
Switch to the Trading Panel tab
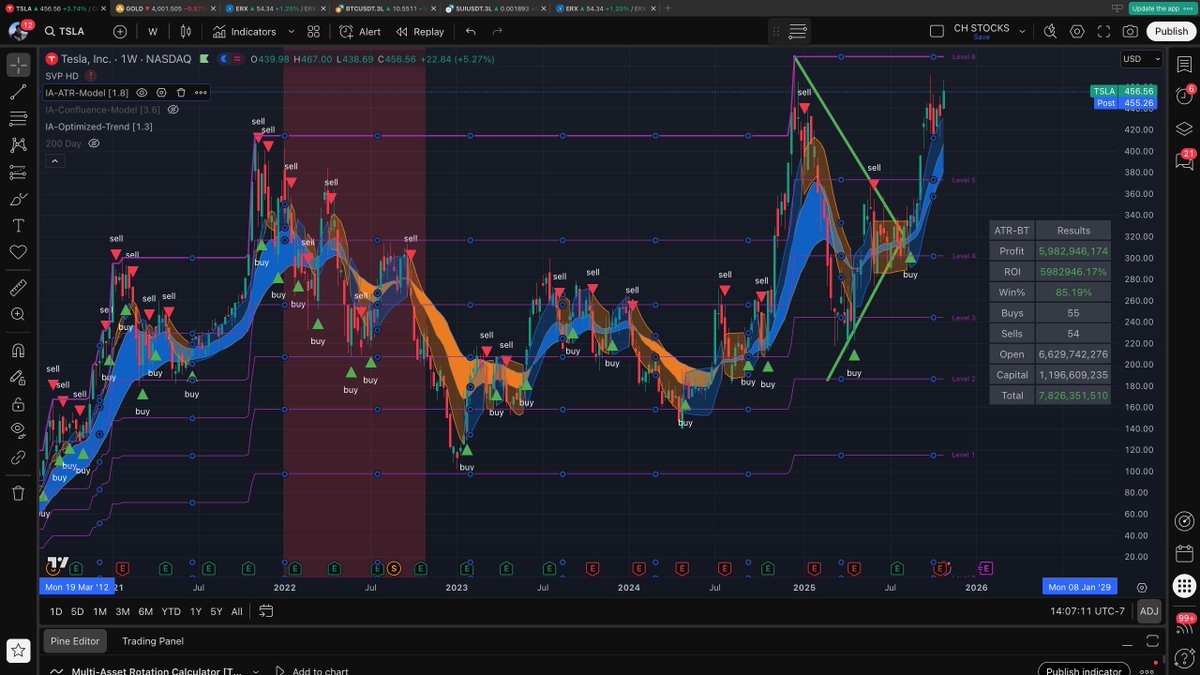pyautogui.click(x=152, y=641)
